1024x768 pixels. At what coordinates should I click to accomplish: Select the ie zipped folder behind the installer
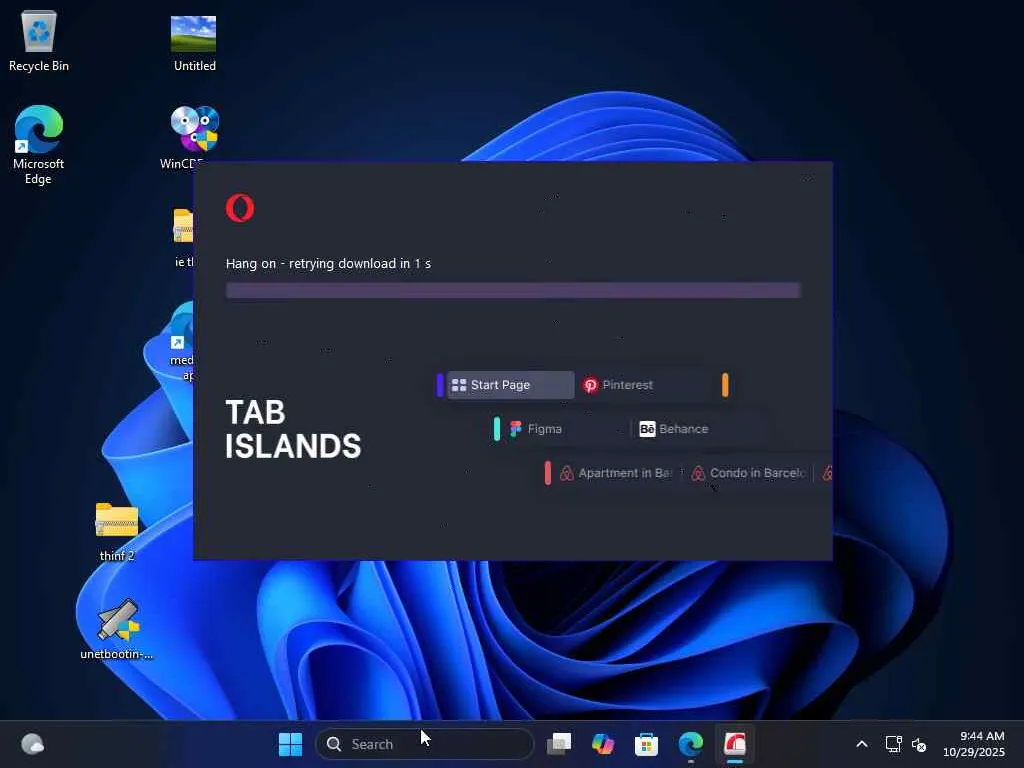tap(184, 238)
